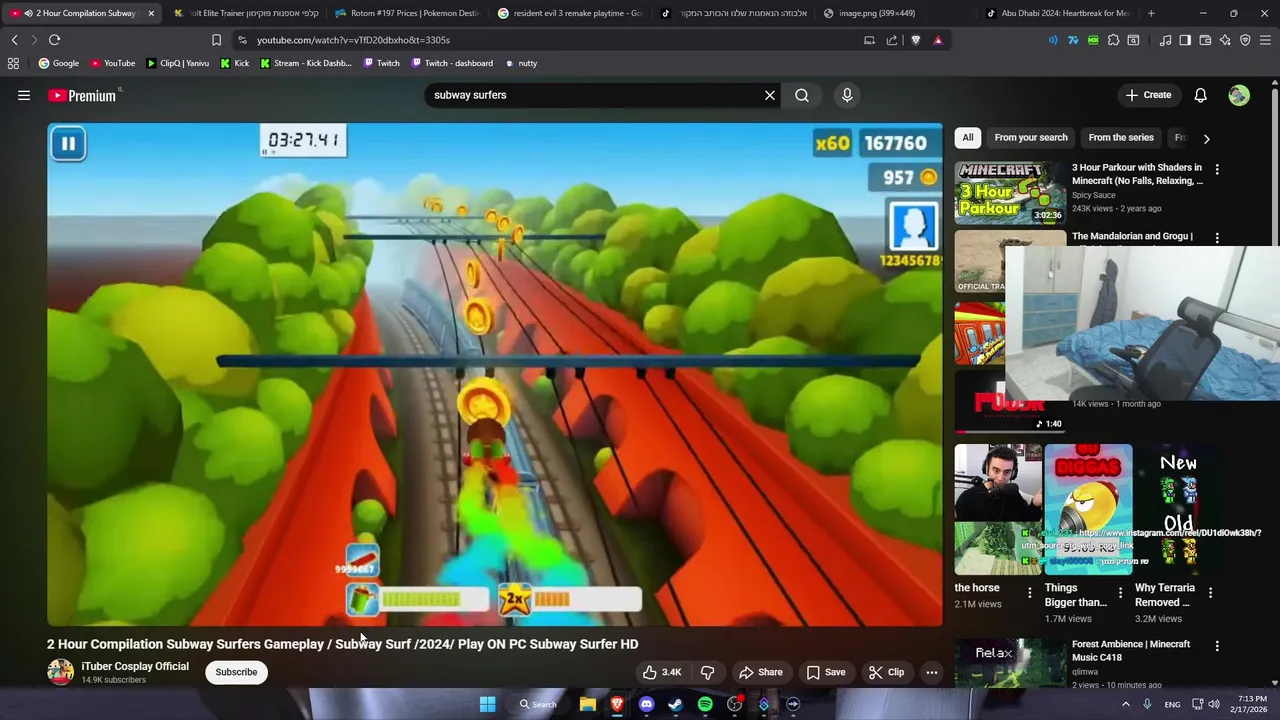Open Brave Rewards triangle icon
Screen dimensions: 1280x720
[x=938, y=40]
